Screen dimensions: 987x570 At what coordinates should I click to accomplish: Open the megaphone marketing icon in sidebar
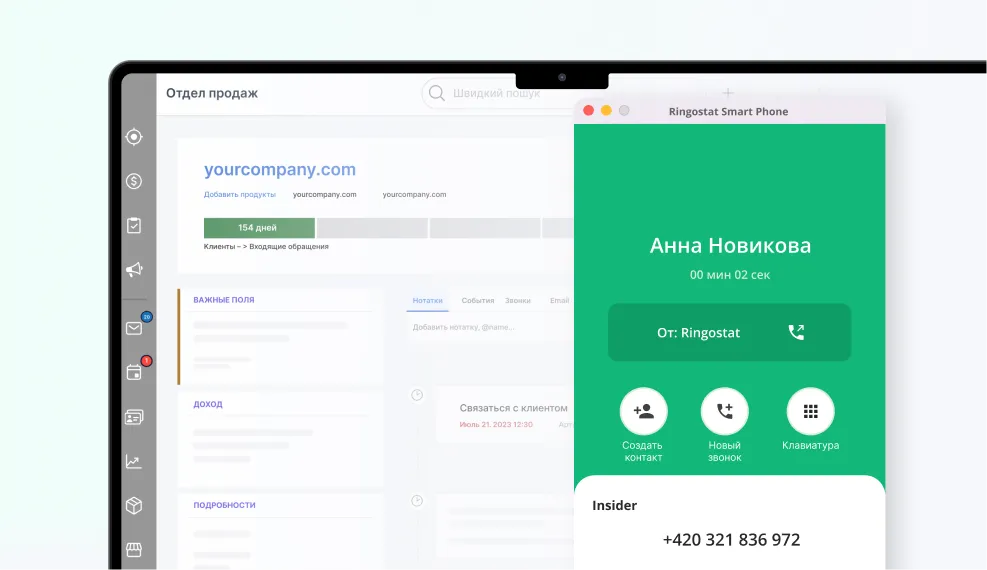[x=134, y=269]
